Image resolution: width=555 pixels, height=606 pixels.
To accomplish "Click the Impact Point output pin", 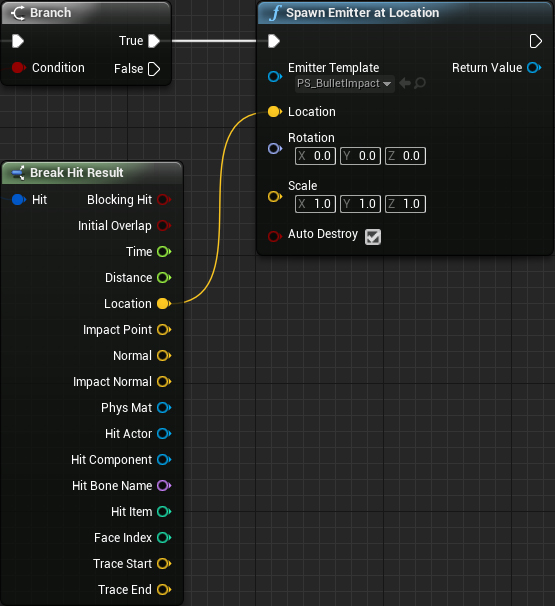I will 164,330.
